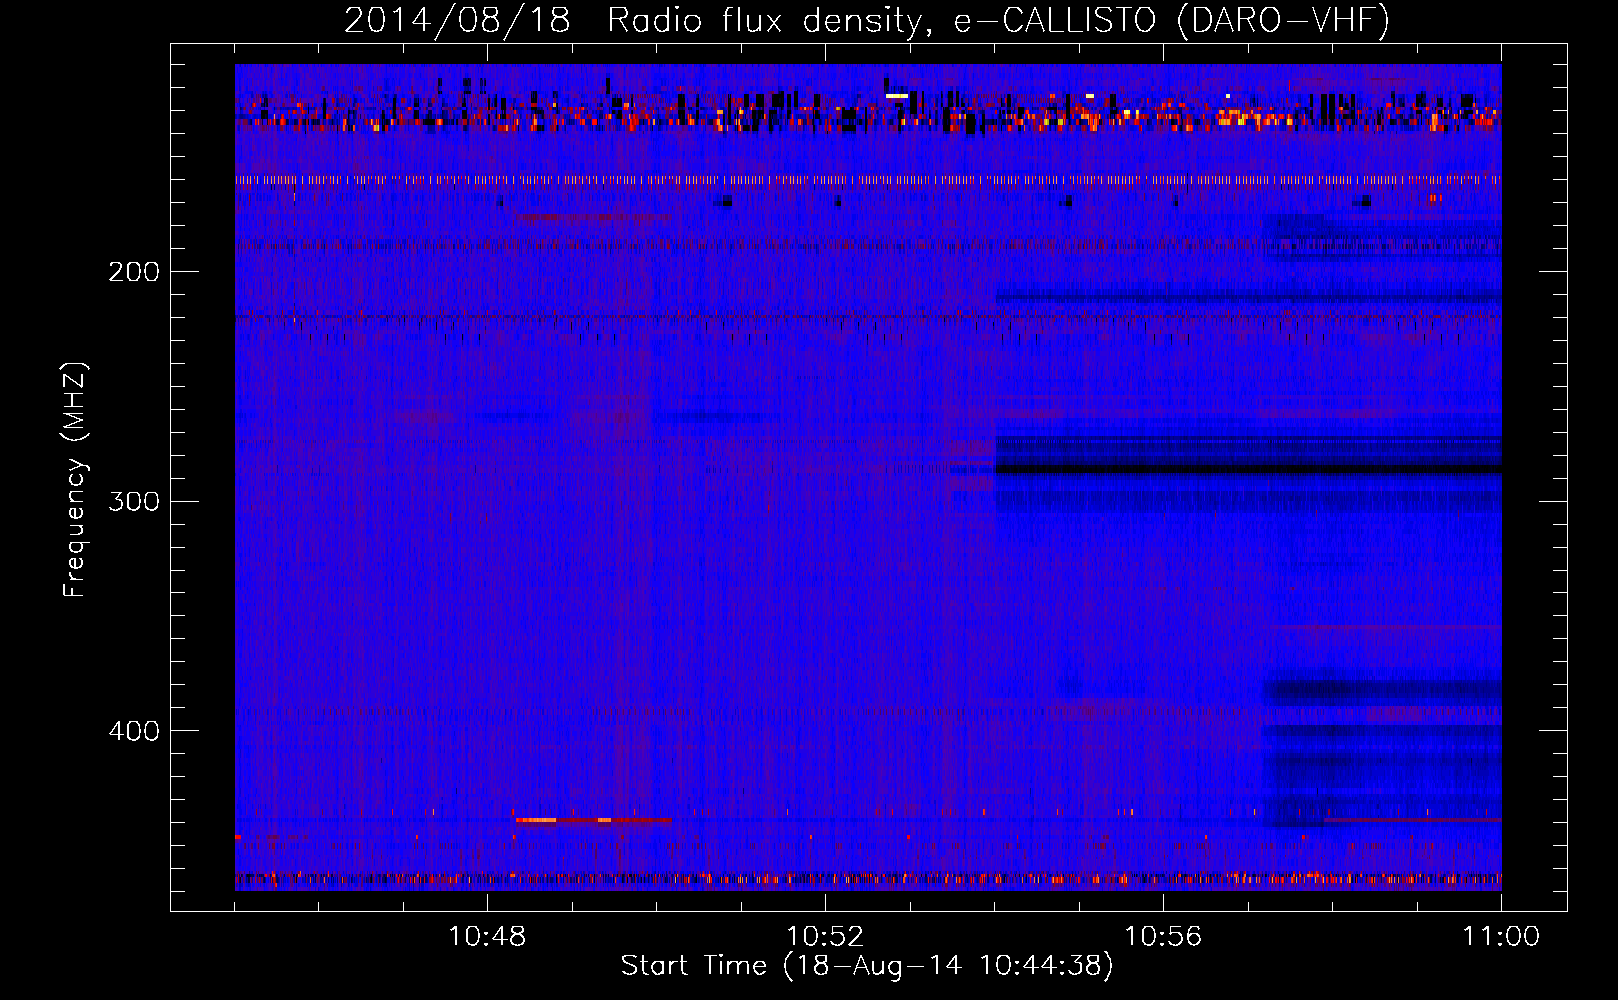The height and width of the screenshot is (1000, 1618).
Task: Click the 'Start Time (18-Aug-14 10:44:38)' axis label
Action: pyautogui.click(x=867, y=966)
